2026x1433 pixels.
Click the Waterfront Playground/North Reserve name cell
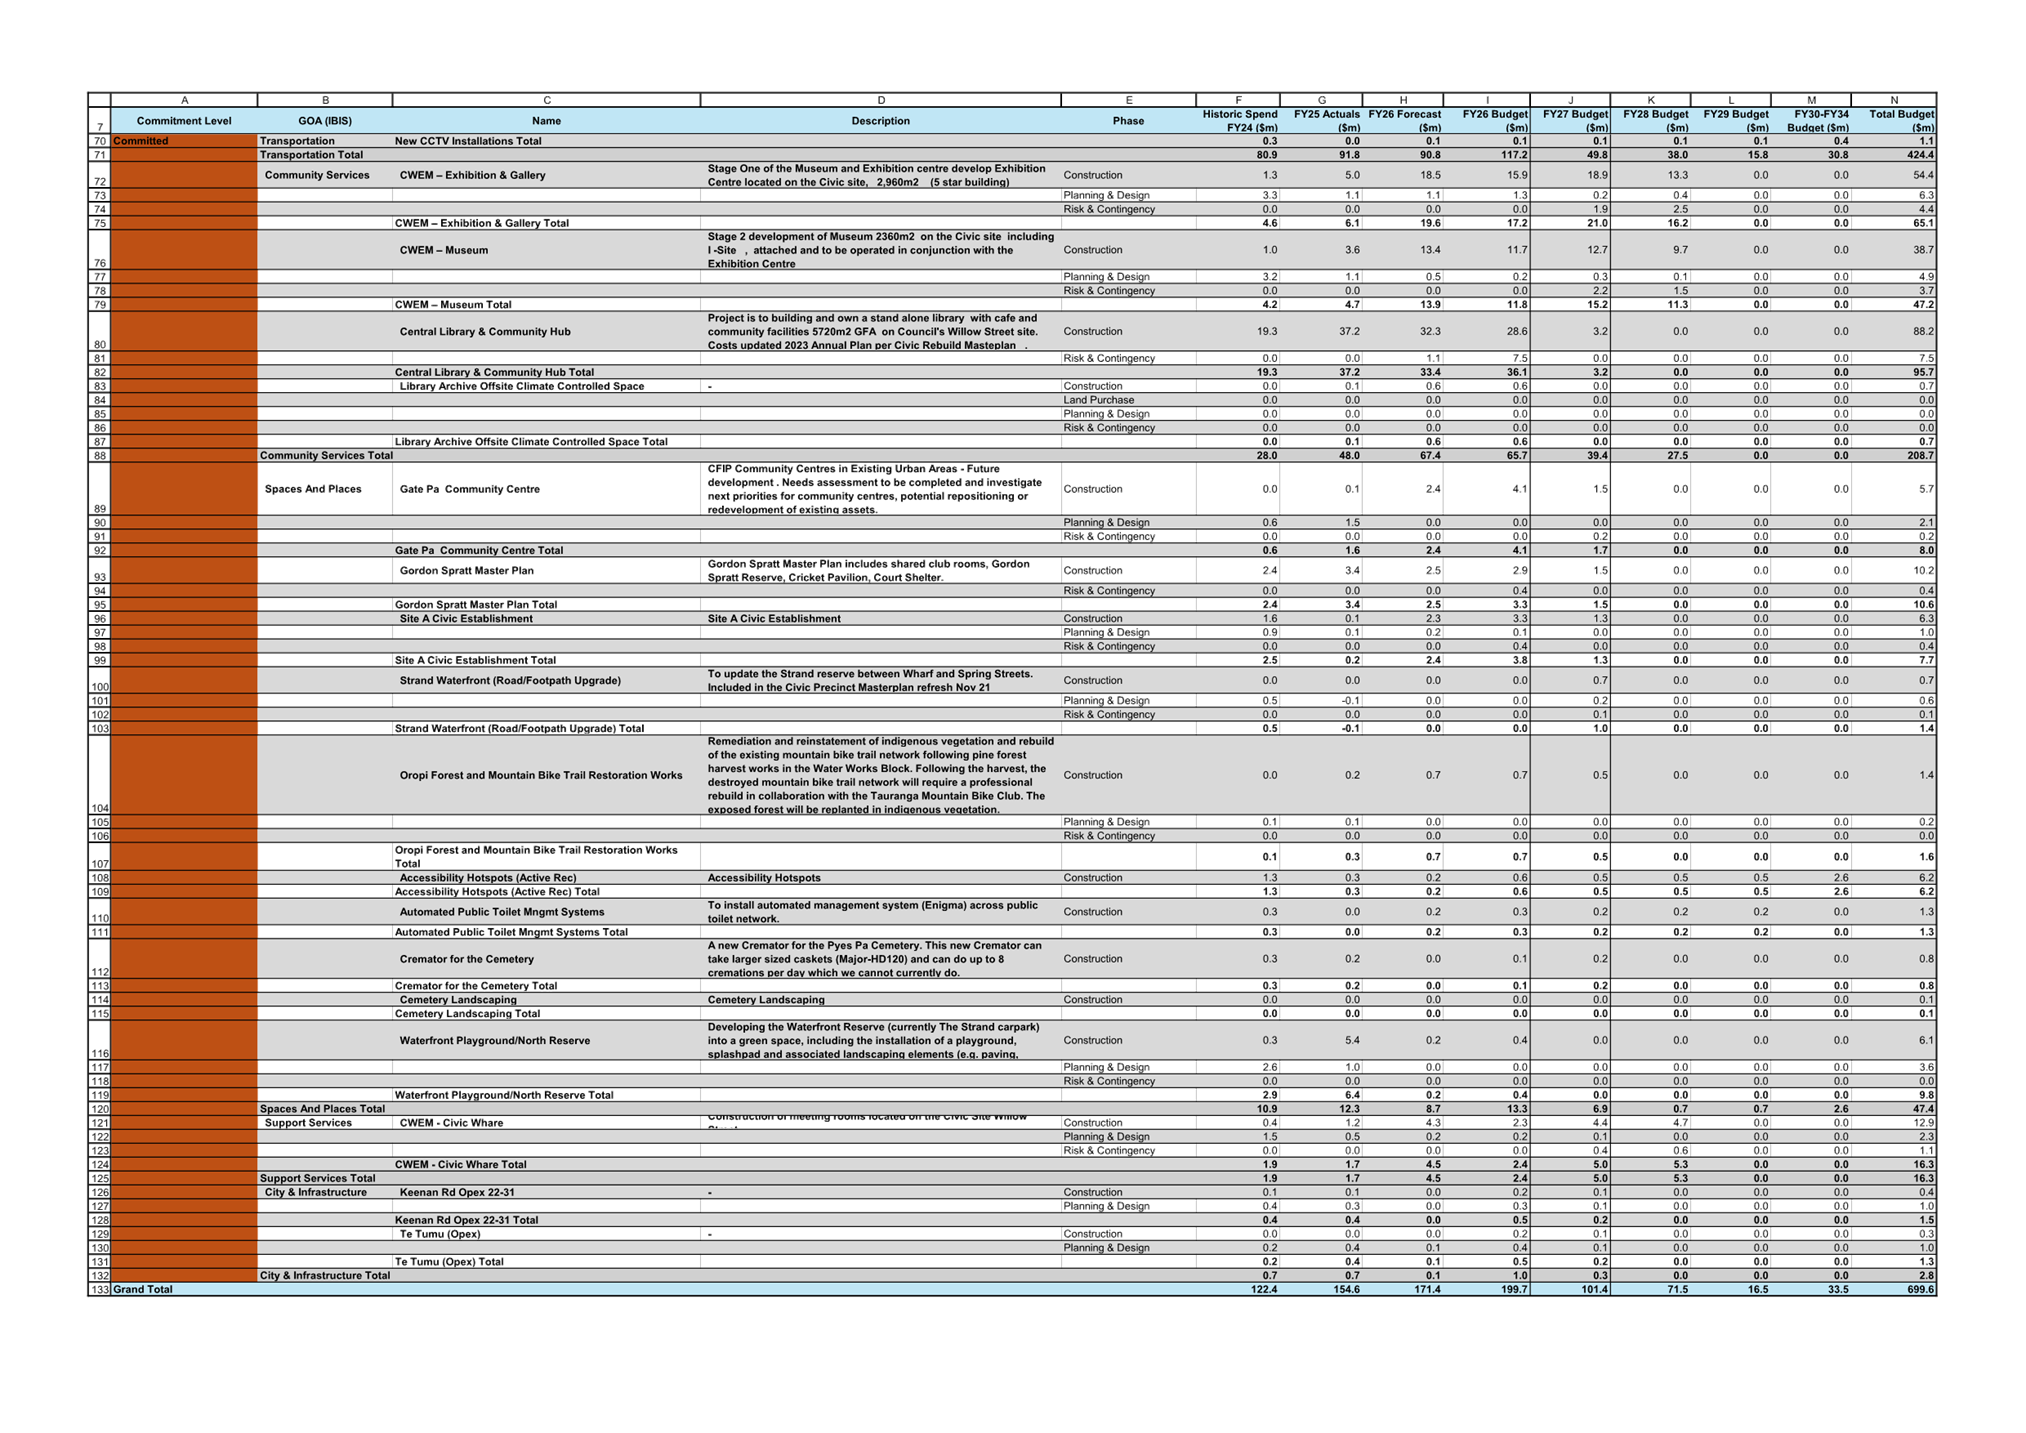pos(495,1041)
